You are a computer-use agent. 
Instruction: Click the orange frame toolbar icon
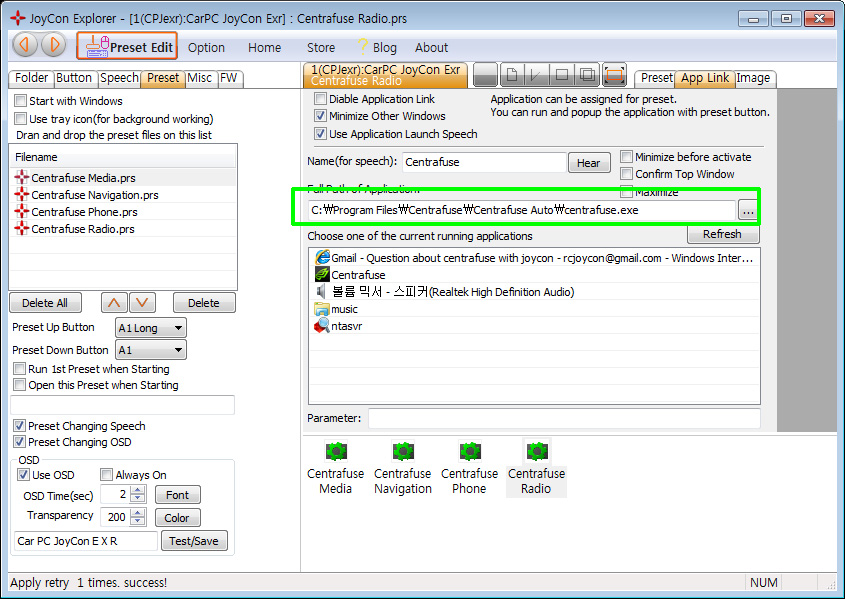pos(614,75)
